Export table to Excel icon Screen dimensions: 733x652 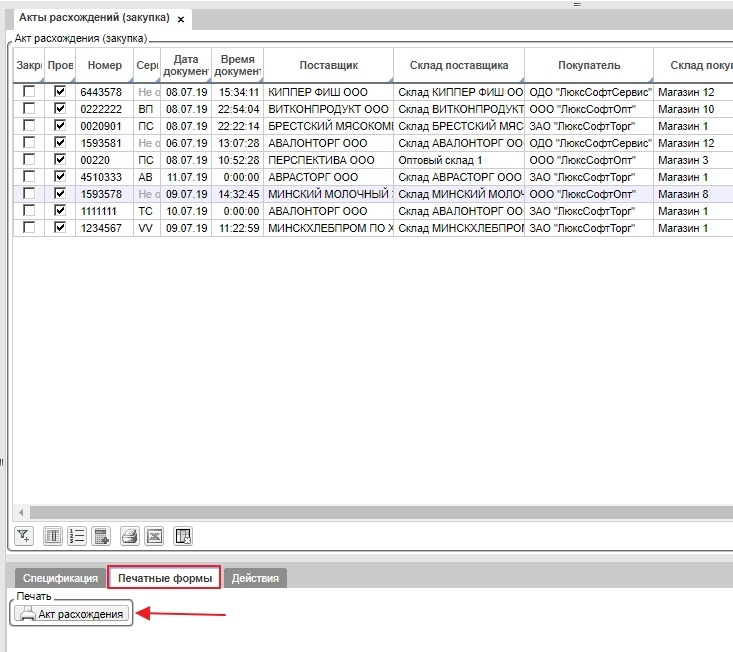click(154, 536)
